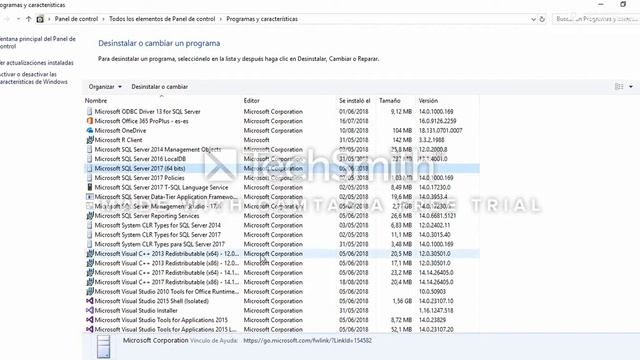The height and width of the screenshot is (360, 640).
Task: Click icon of Microsoft SQL Server 2017 (64 bits)
Action: [x=89, y=168]
